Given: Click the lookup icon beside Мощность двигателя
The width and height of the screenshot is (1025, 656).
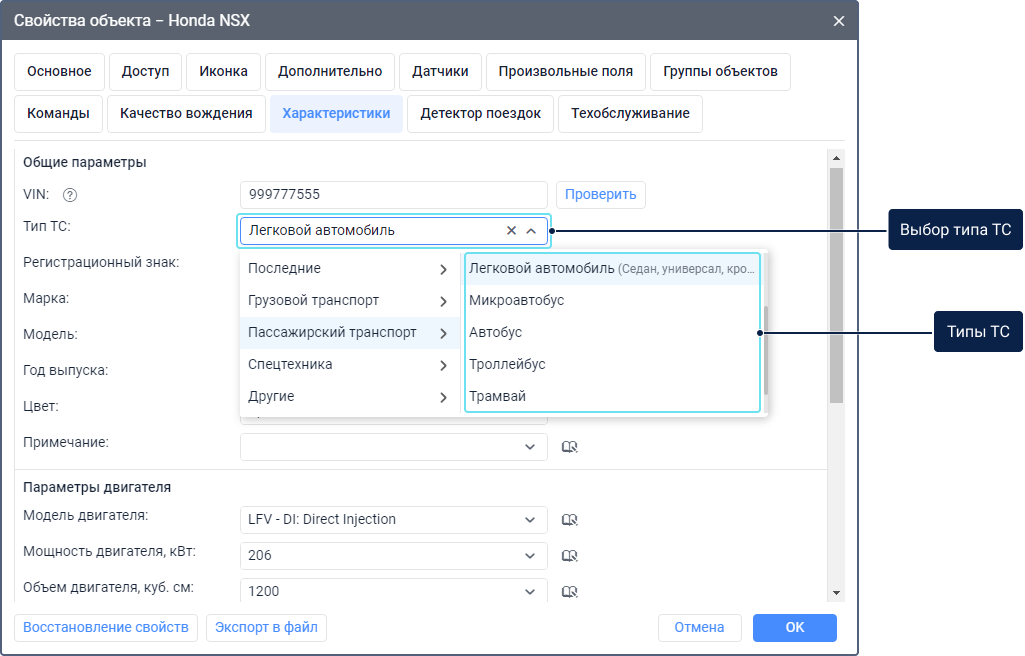Looking at the screenshot, I should pyautogui.click(x=570, y=556).
